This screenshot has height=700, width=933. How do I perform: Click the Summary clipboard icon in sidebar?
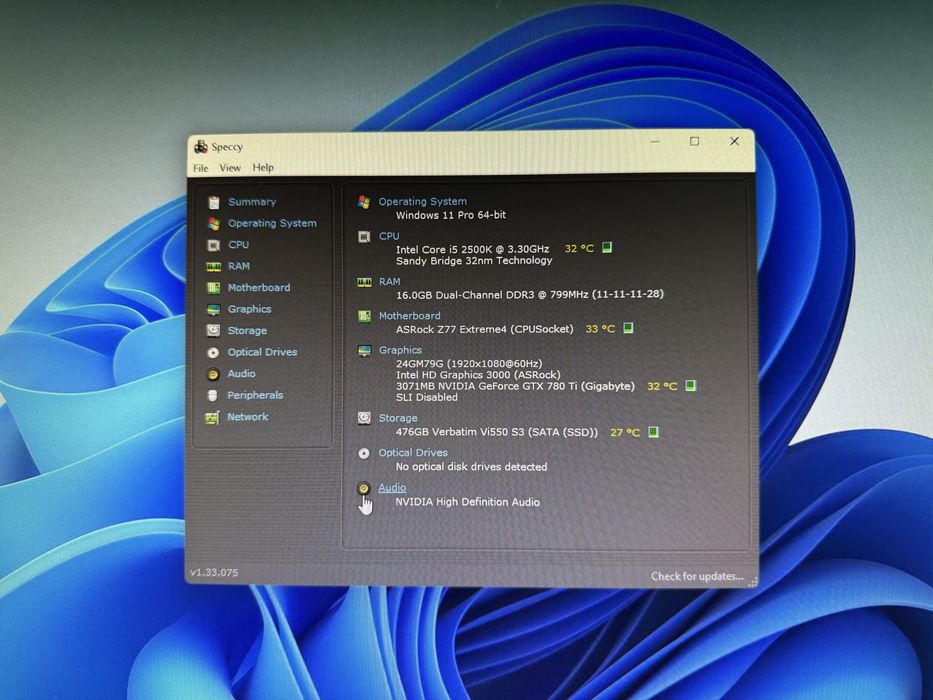point(214,202)
